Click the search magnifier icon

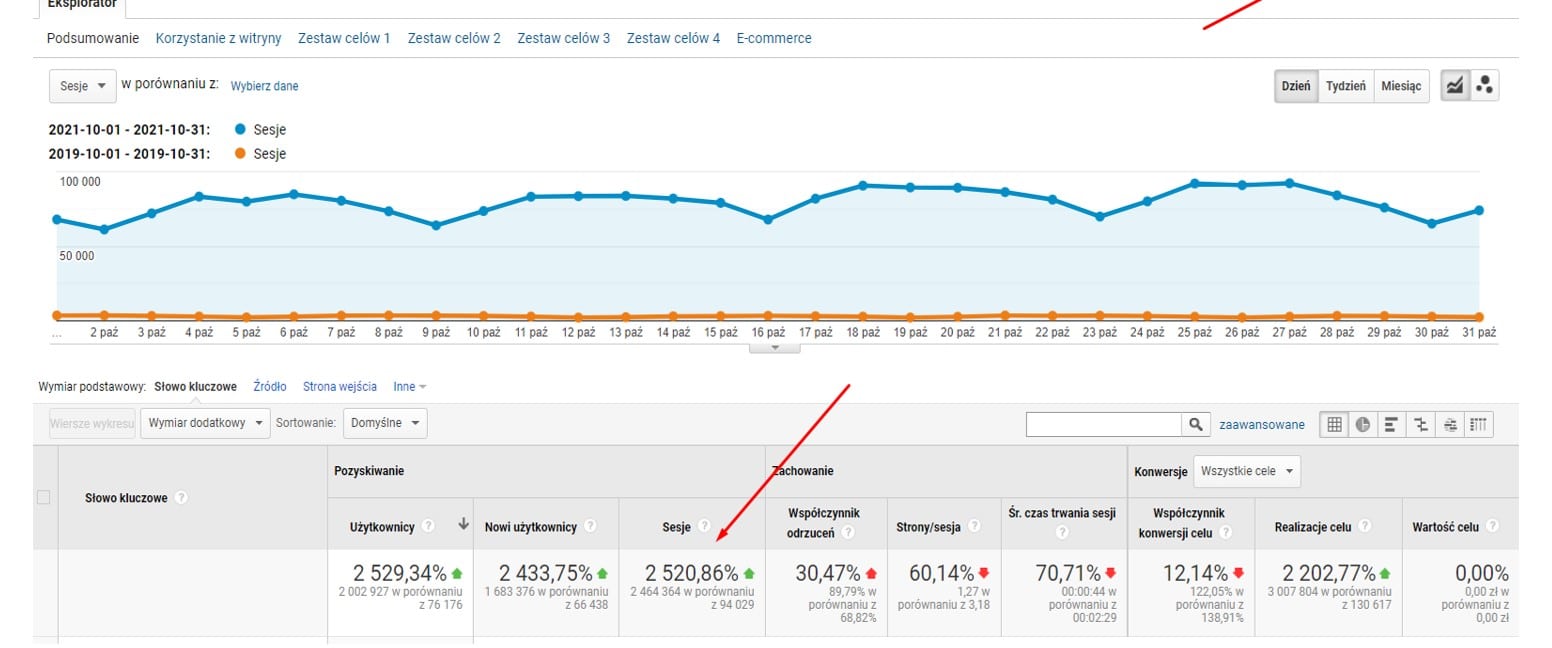1195,424
